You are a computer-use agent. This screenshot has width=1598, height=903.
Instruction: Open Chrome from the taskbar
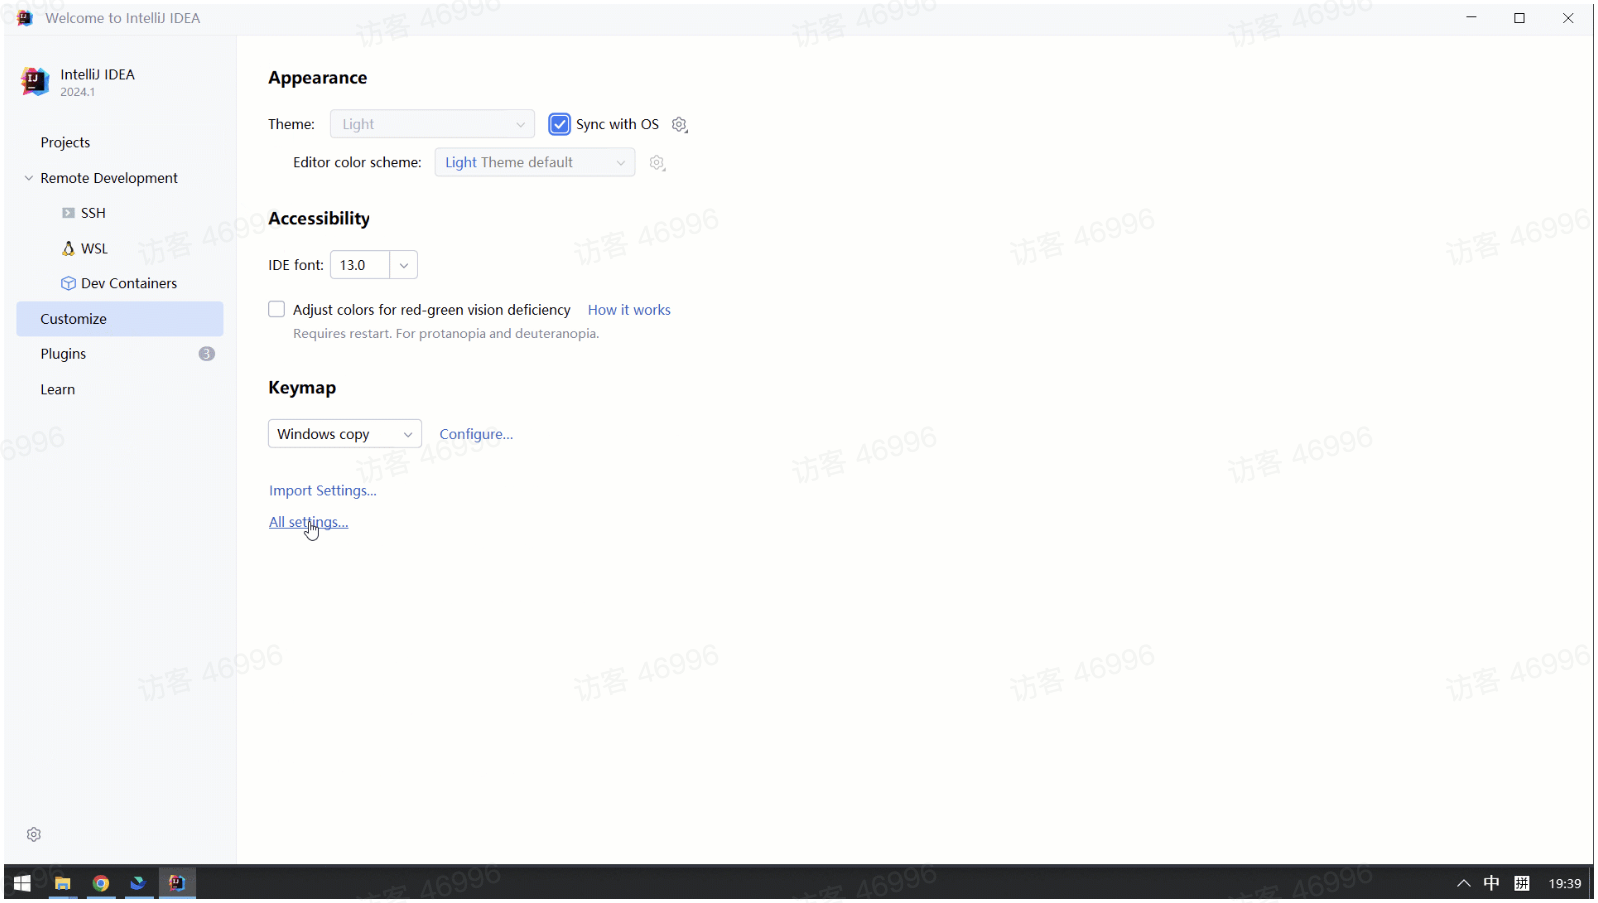point(100,883)
